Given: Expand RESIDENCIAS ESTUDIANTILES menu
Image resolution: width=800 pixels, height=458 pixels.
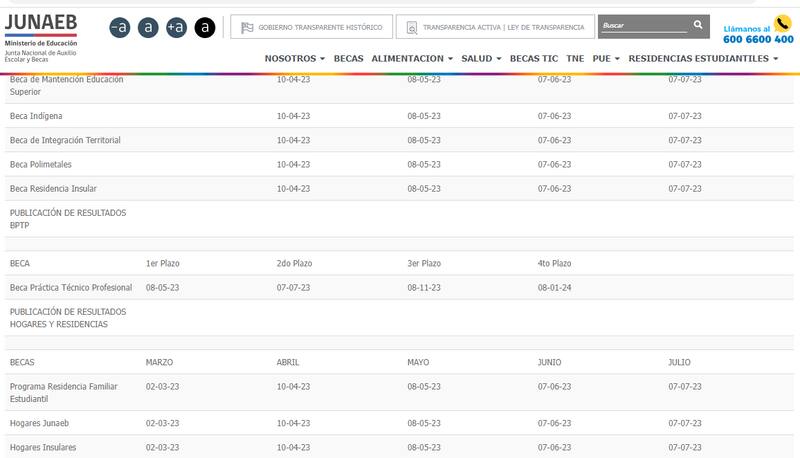Looking at the screenshot, I should coord(703,59).
